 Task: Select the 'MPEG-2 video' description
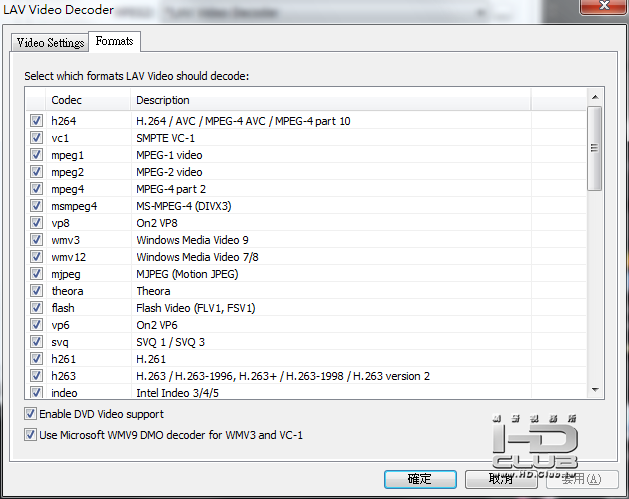pyautogui.click(x=169, y=172)
